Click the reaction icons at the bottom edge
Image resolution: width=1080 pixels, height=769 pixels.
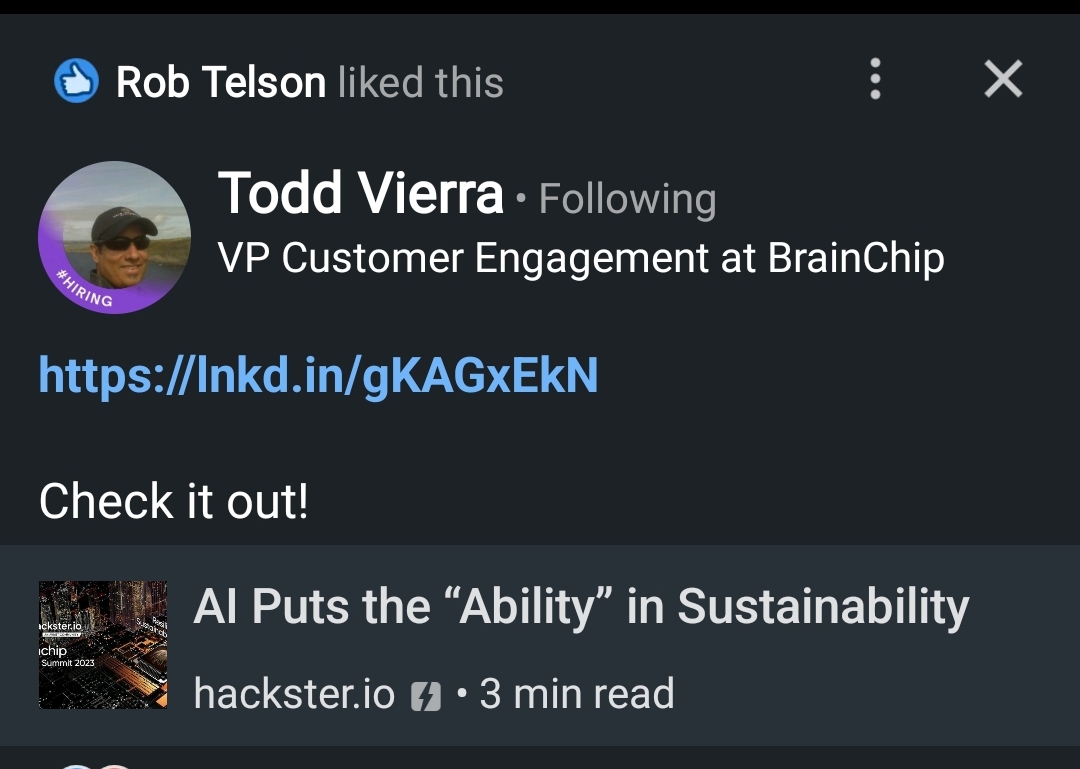tap(95, 764)
